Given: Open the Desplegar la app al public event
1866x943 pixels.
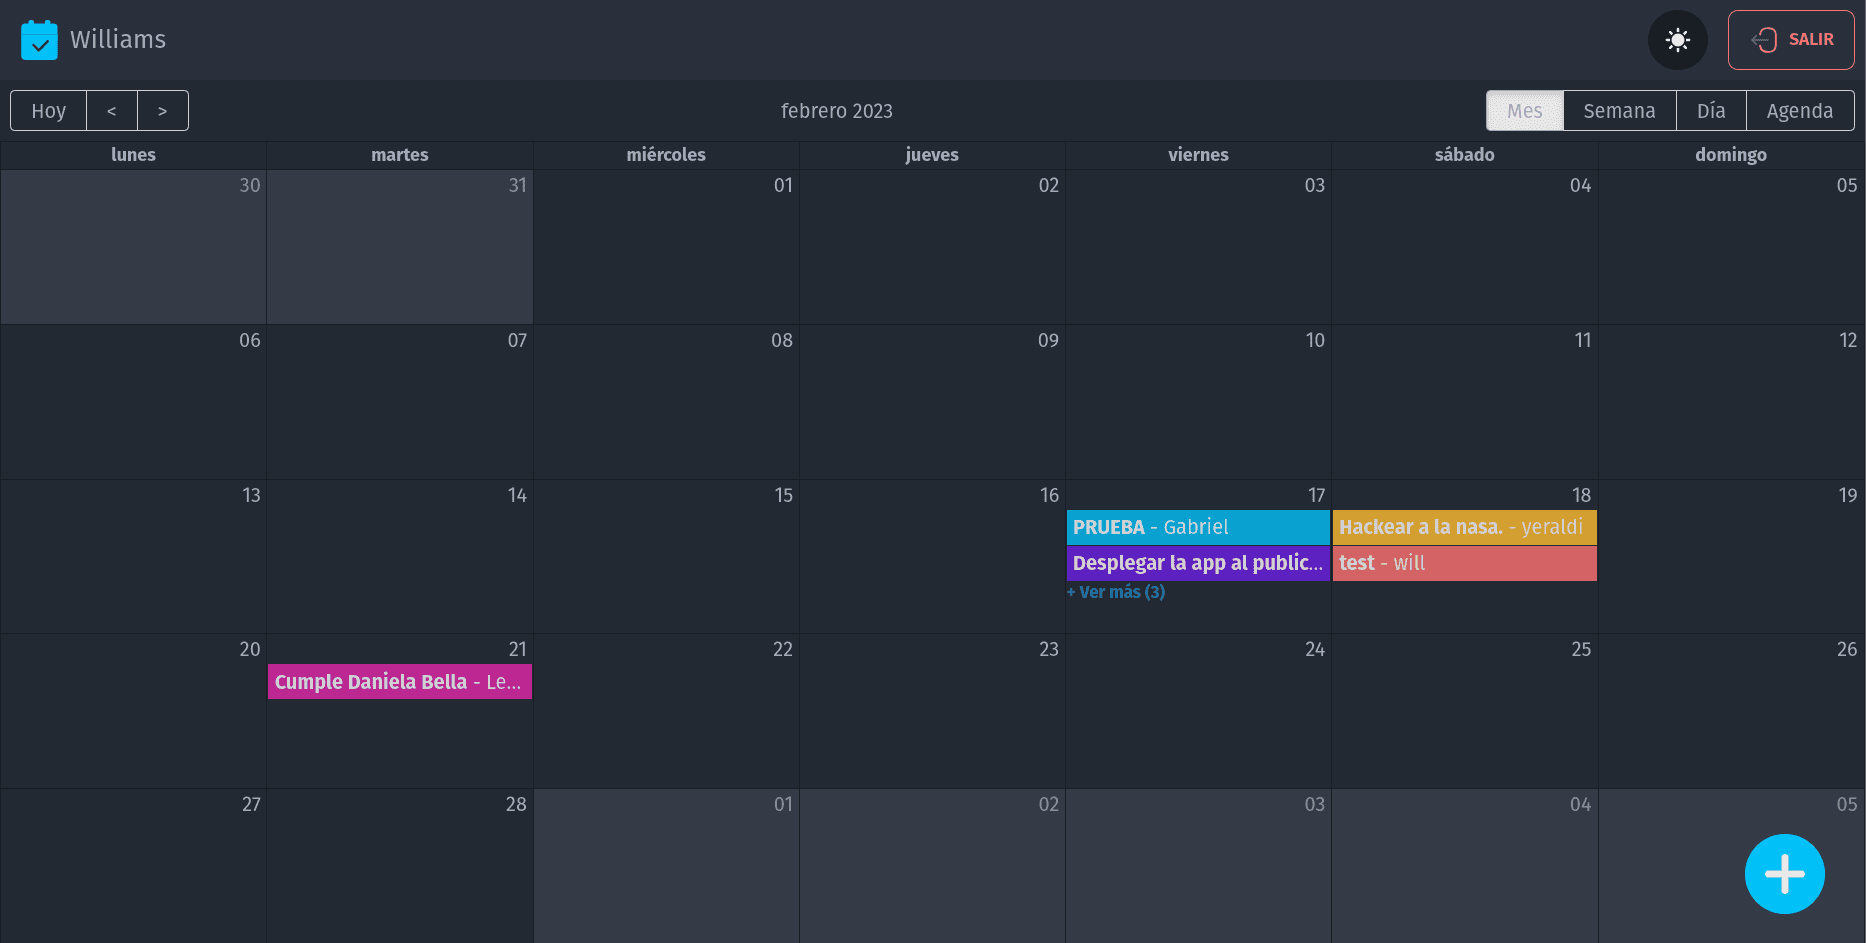Looking at the screenshot, I should click(1197, 563).
